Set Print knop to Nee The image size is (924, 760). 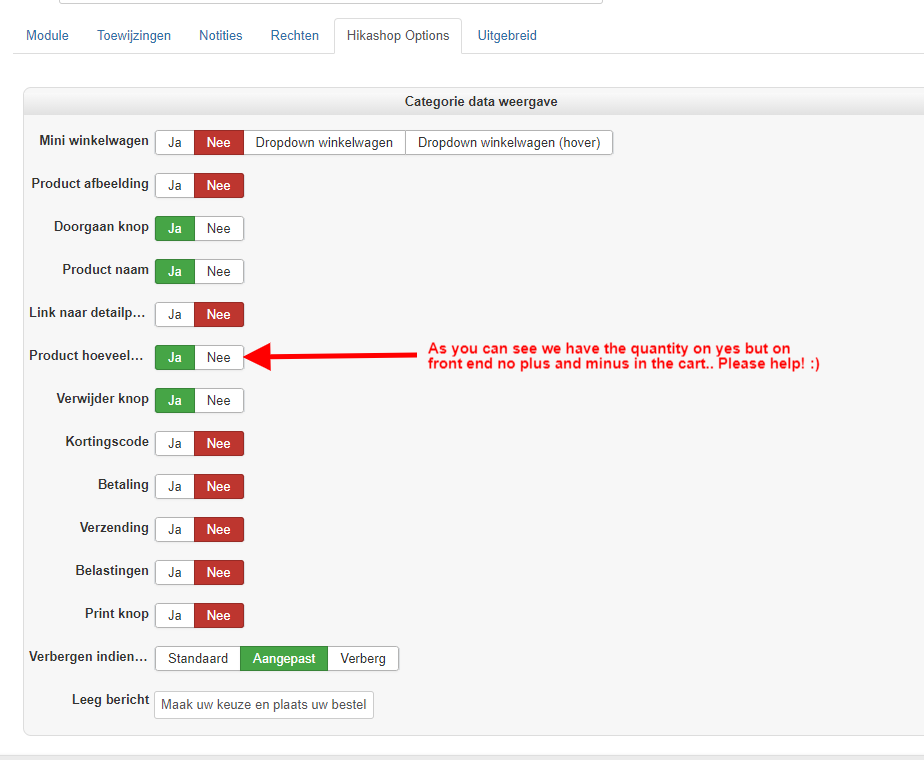pos(219,616)
